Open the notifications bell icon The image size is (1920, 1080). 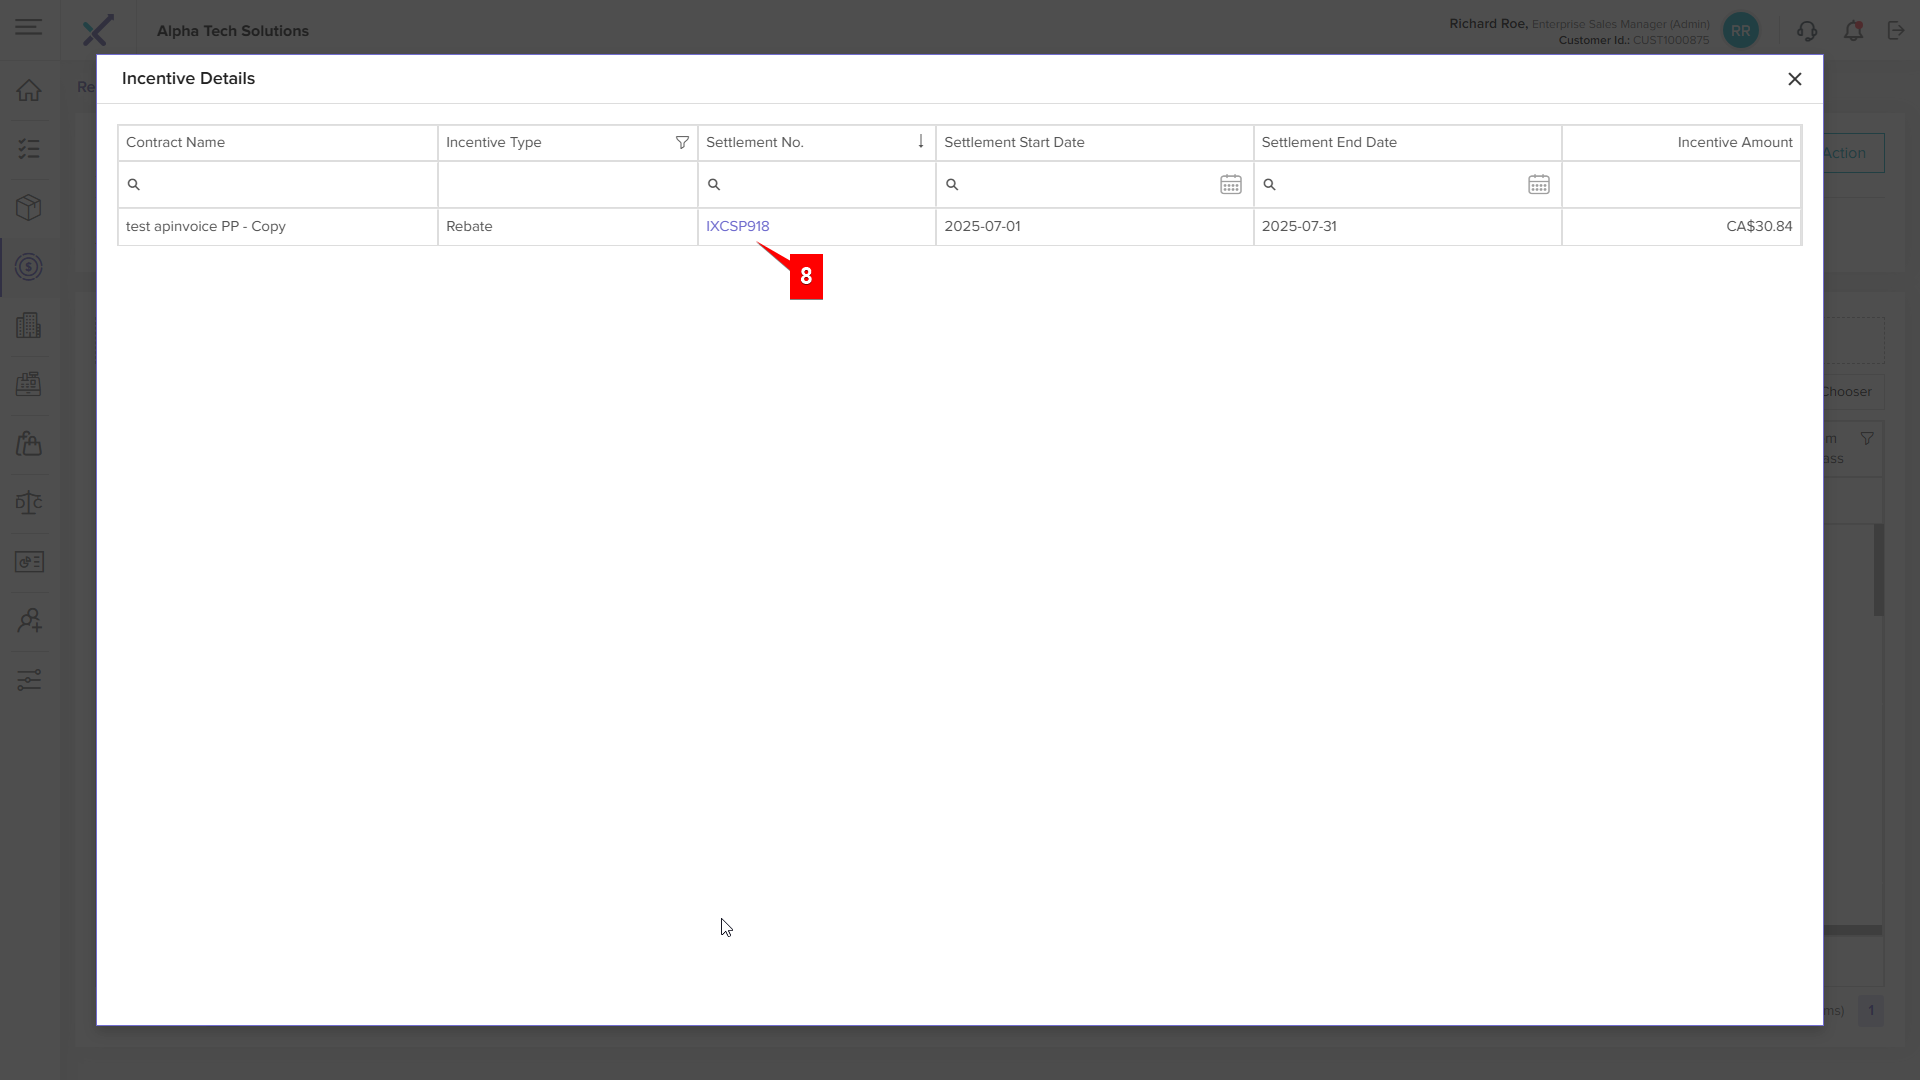point(1853,31)
